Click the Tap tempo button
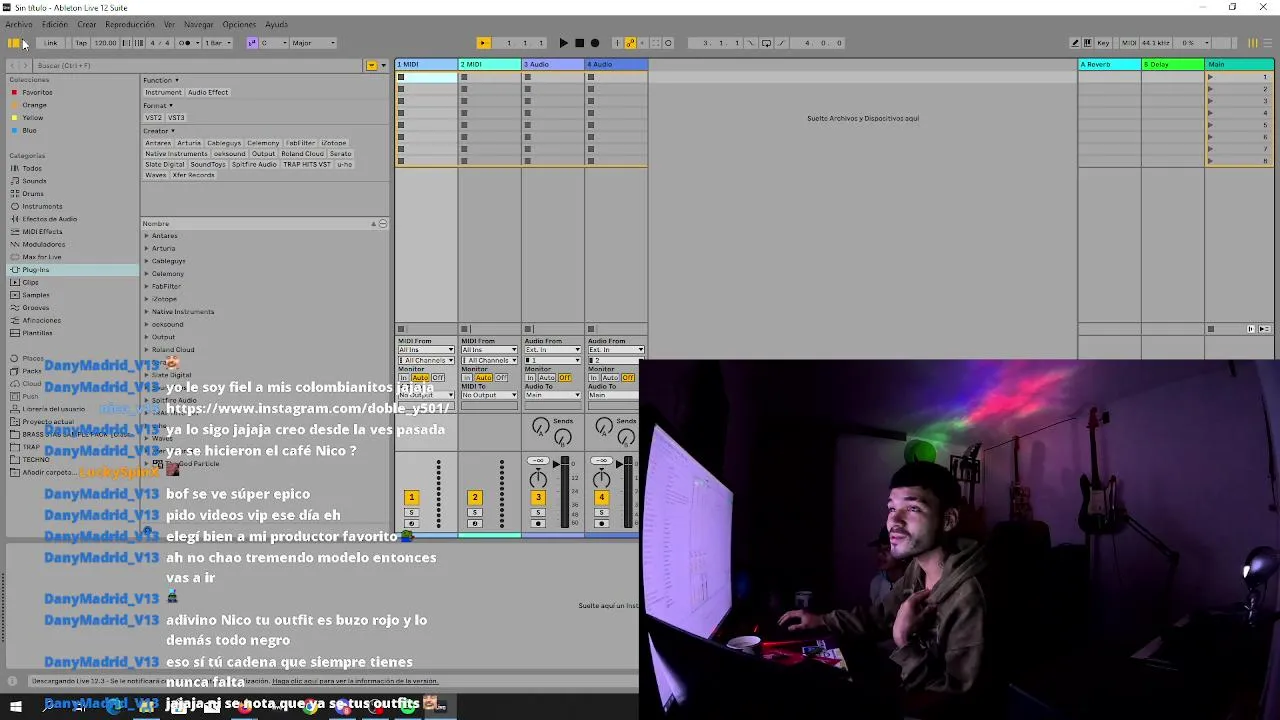This screenshot has height=720, width=1280. (x=81, y=43)
